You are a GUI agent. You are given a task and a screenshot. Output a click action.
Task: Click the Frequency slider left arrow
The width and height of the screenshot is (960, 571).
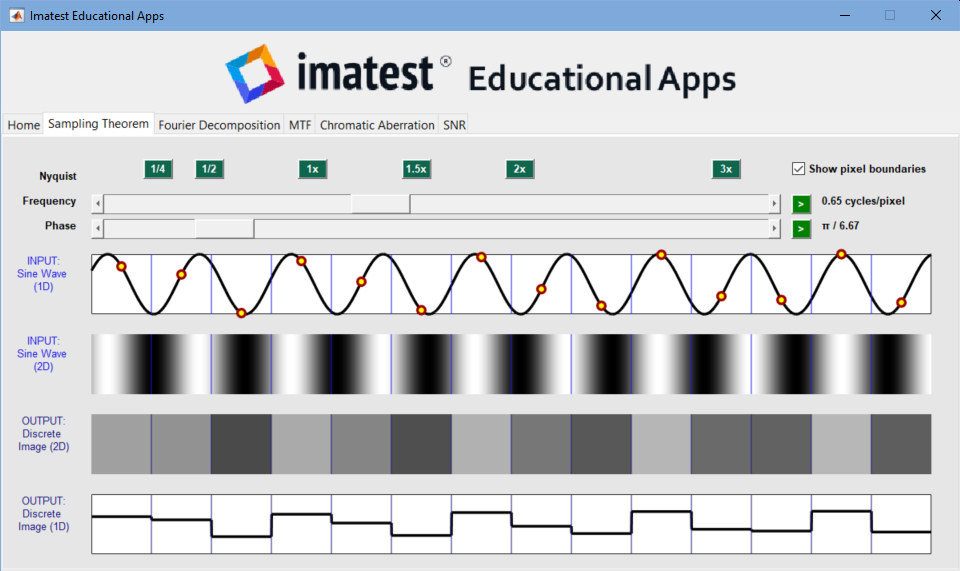(x=97, y=204)
